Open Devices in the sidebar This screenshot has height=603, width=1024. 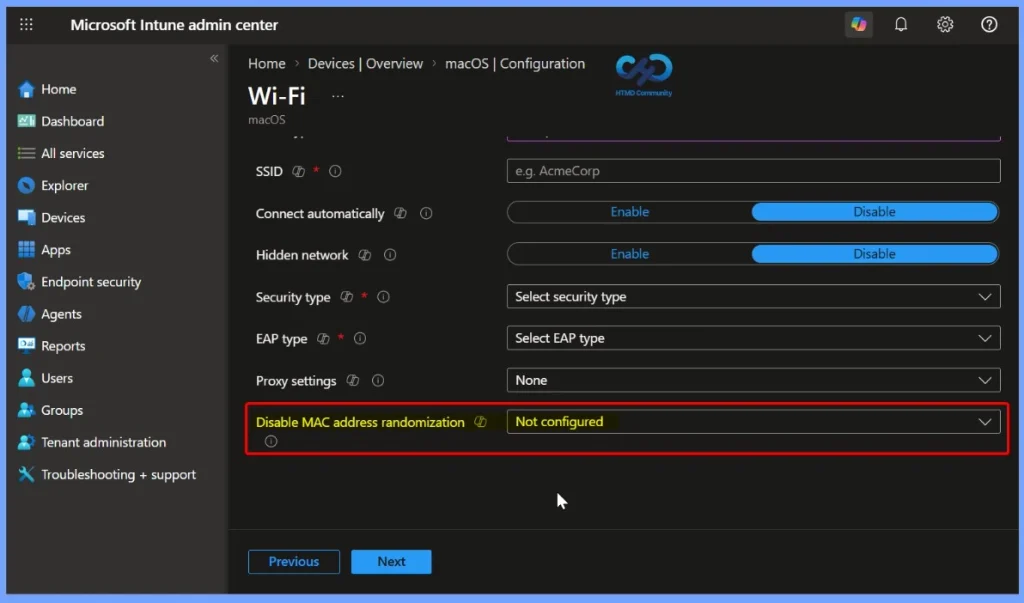click(x=63, y=218)
